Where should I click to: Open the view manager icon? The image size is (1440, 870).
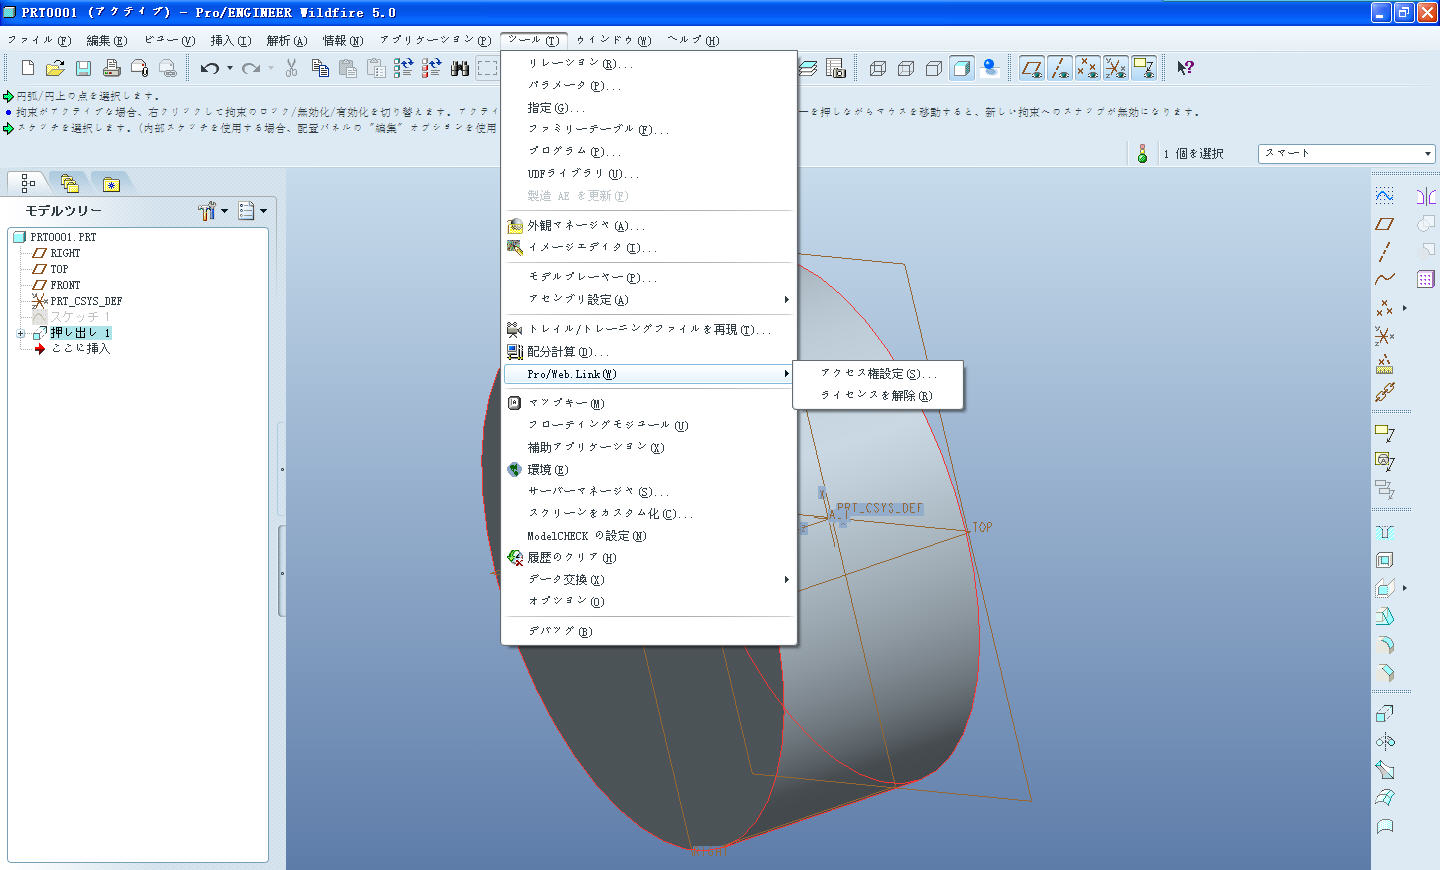tap(836, 68)
